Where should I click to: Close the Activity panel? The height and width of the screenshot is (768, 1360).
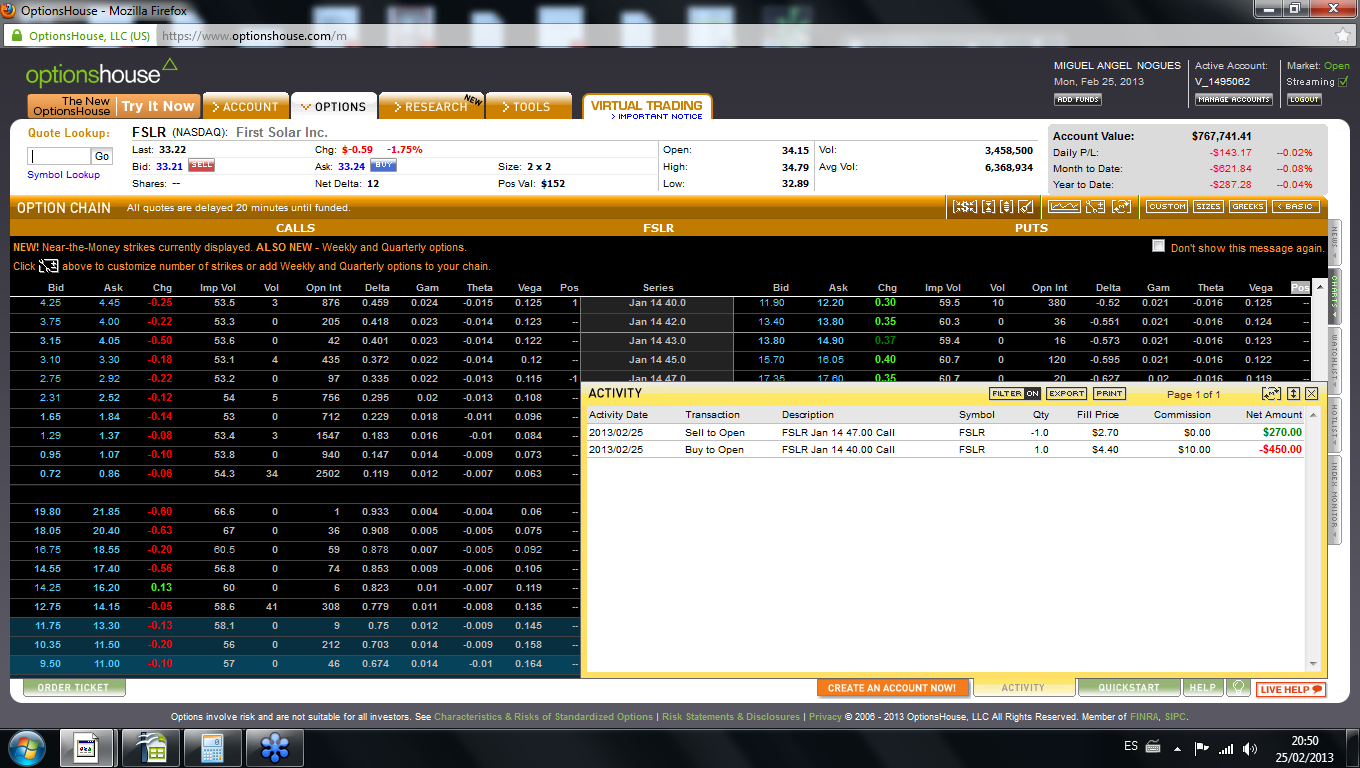1311,394
